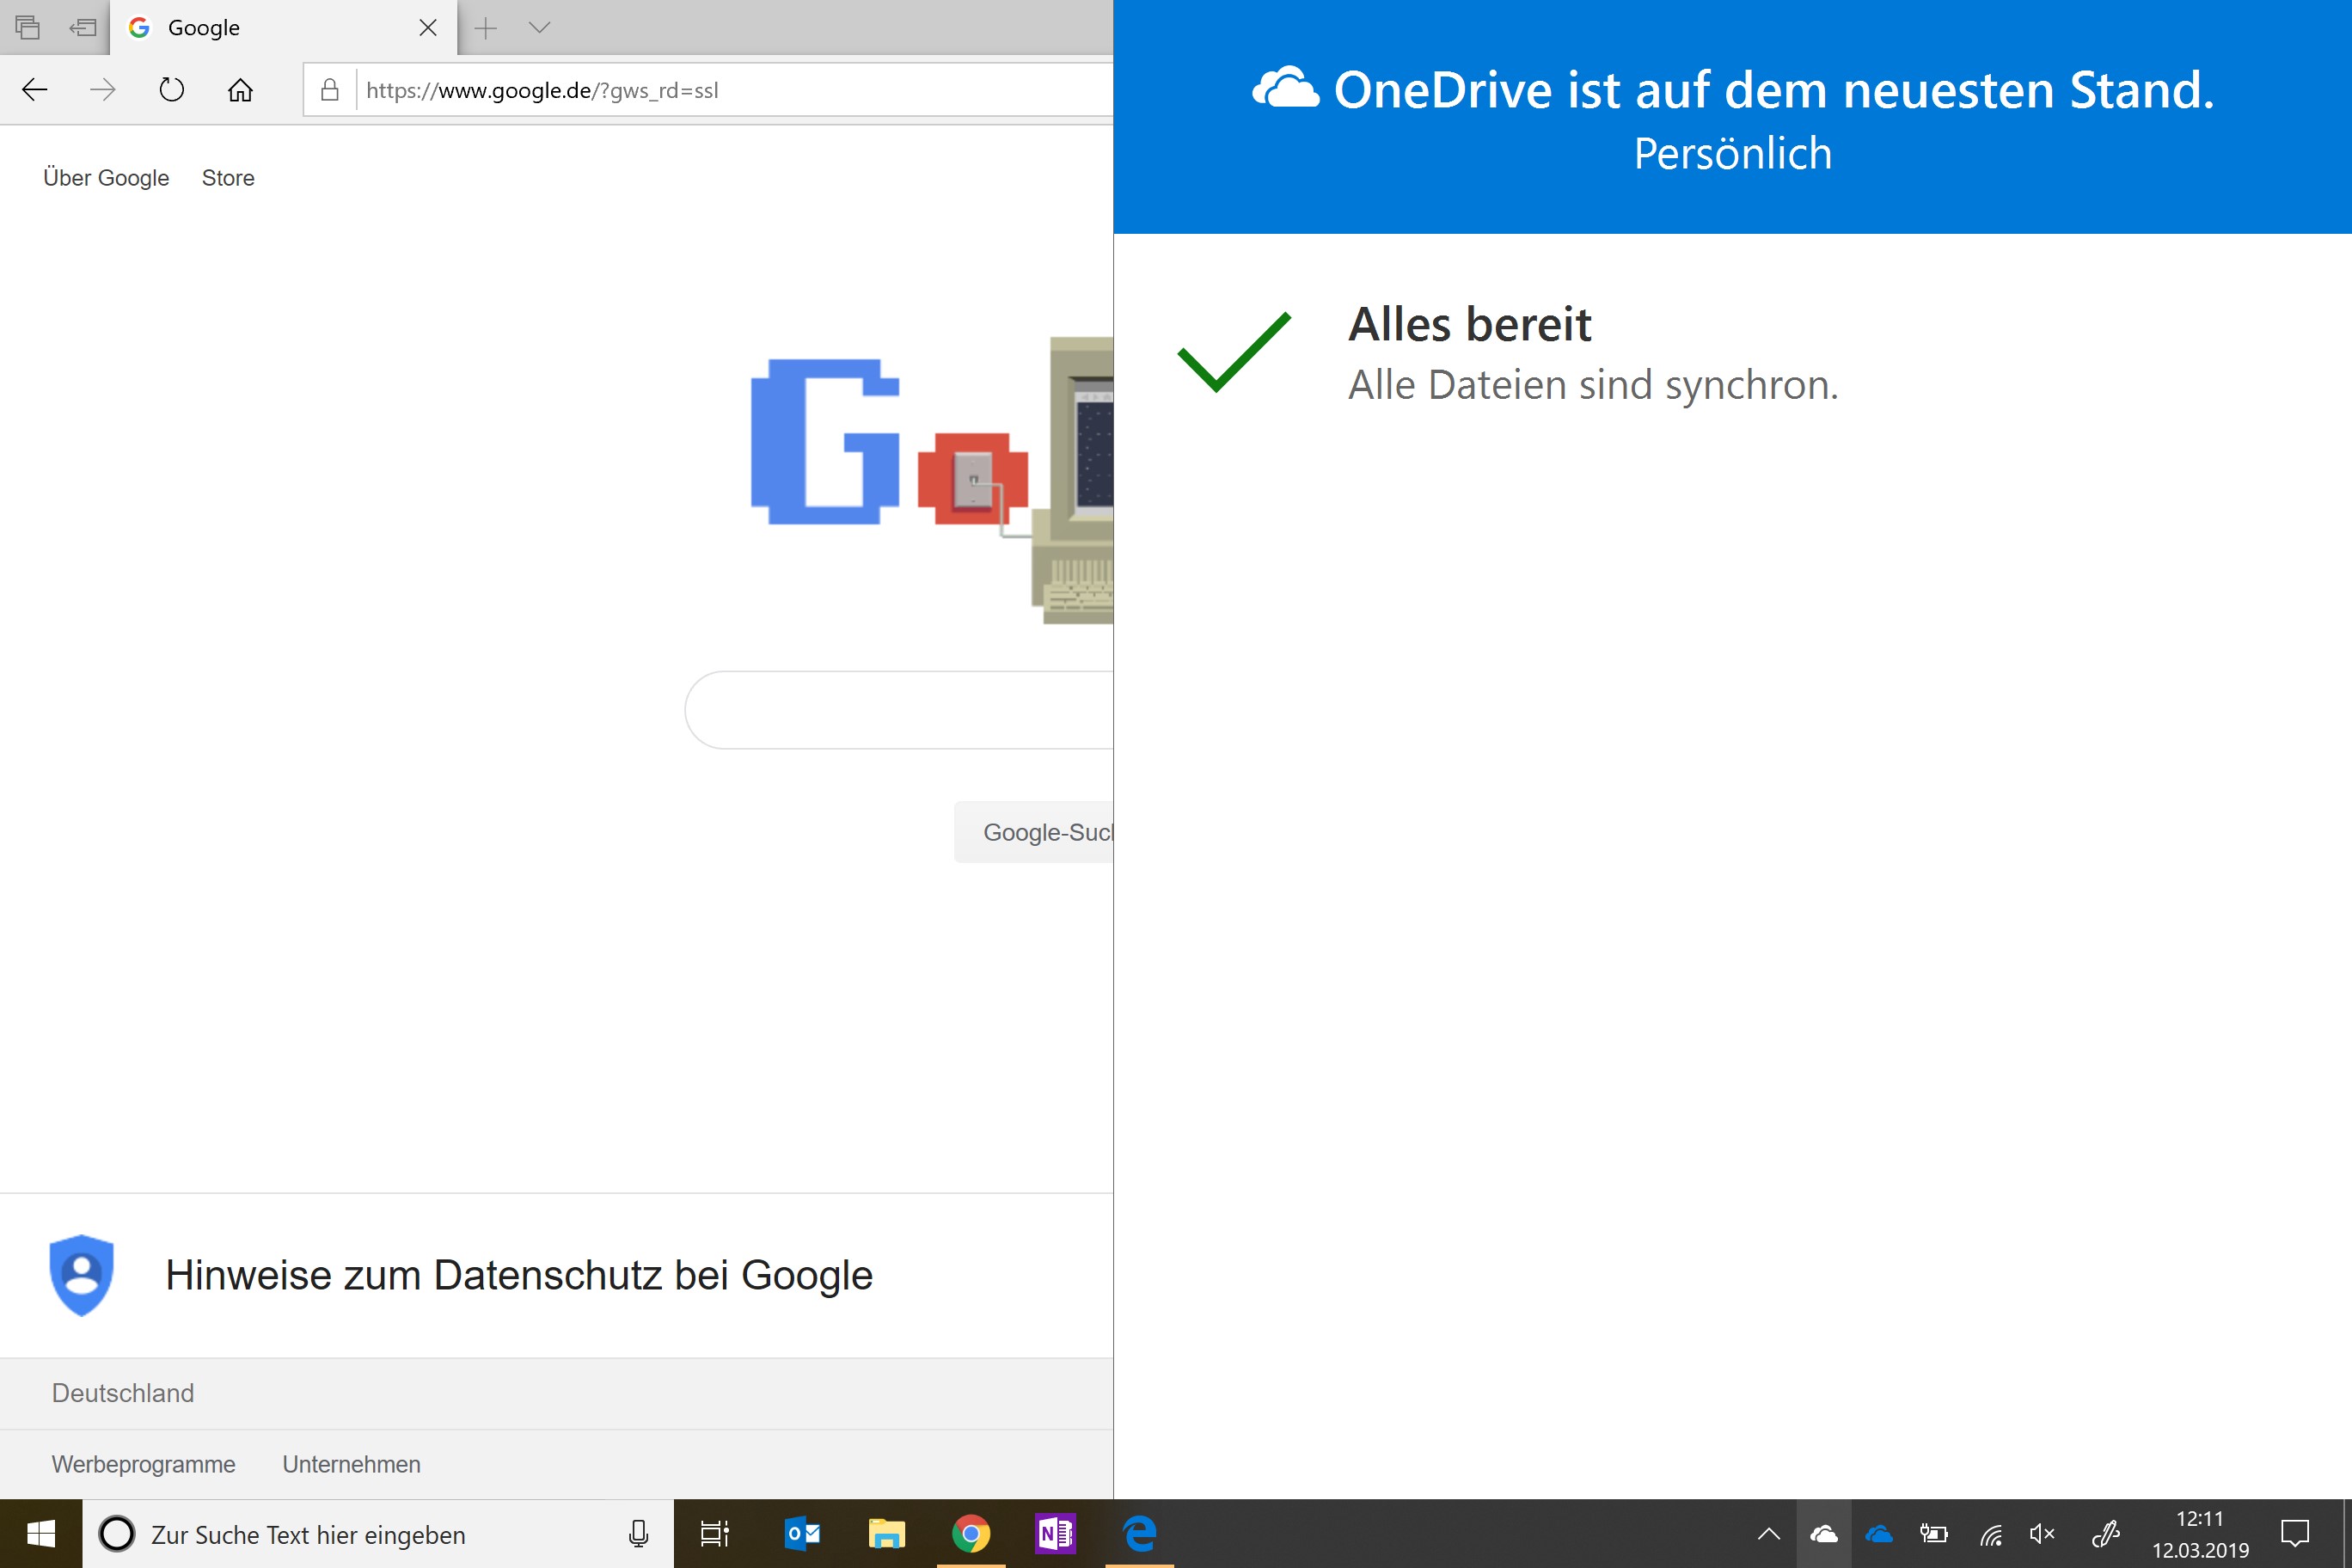
Task: Click Alle Dateien sind synchron text
Action: [1593, 385]
